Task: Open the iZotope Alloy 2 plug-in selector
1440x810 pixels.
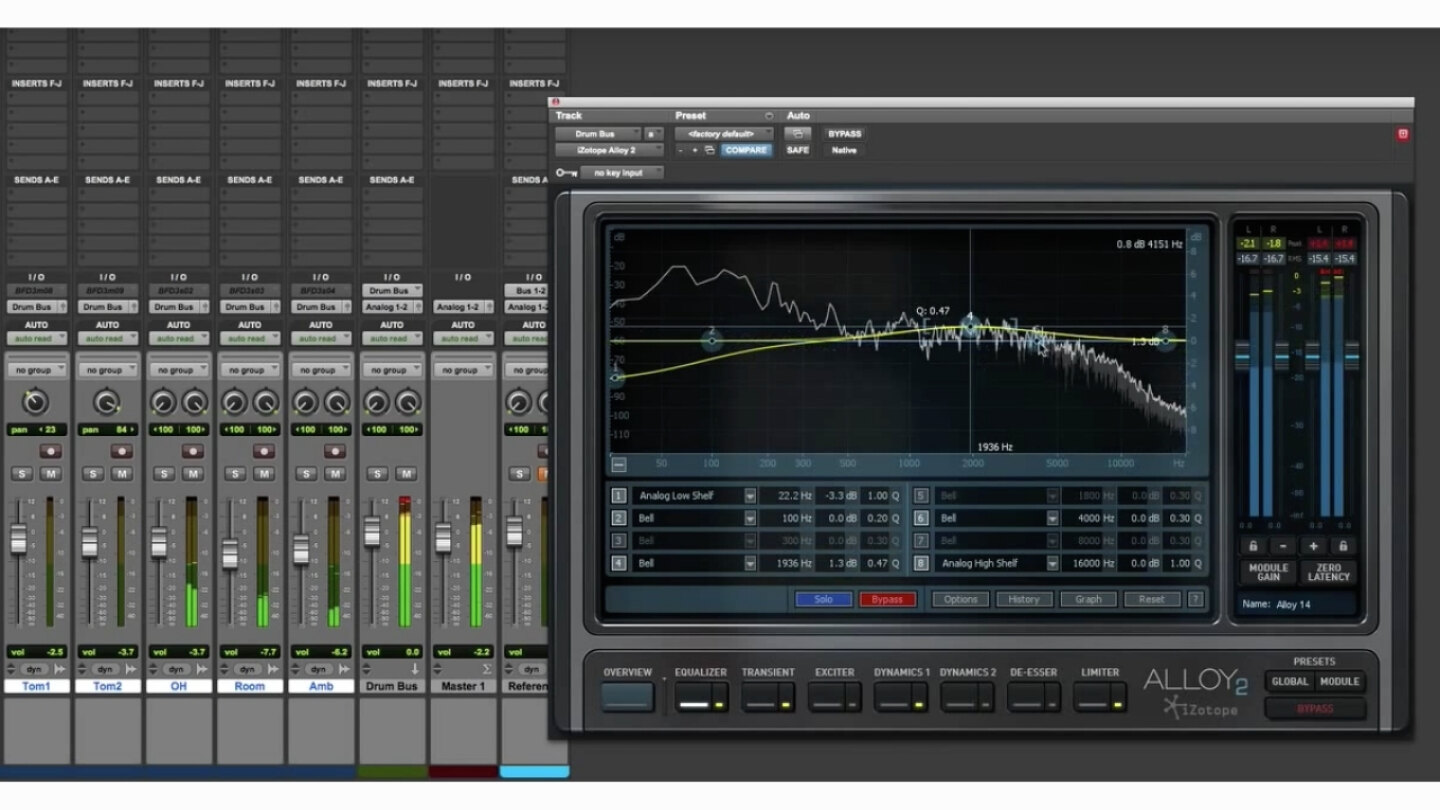Action: pyautogui.click(x=610, y=150)
